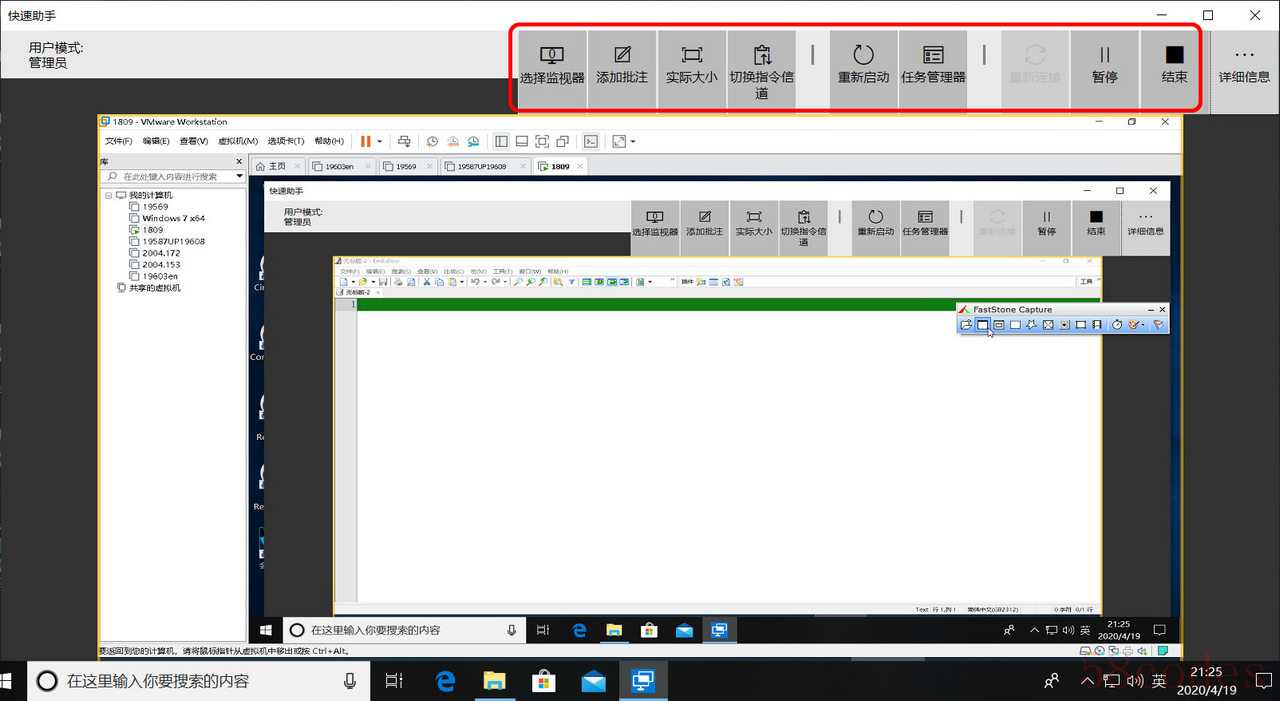This screenshot has width=1280, height=701.
Task: Click VMware's take snapshot clock icon
Action: click(x=432, y=142)
